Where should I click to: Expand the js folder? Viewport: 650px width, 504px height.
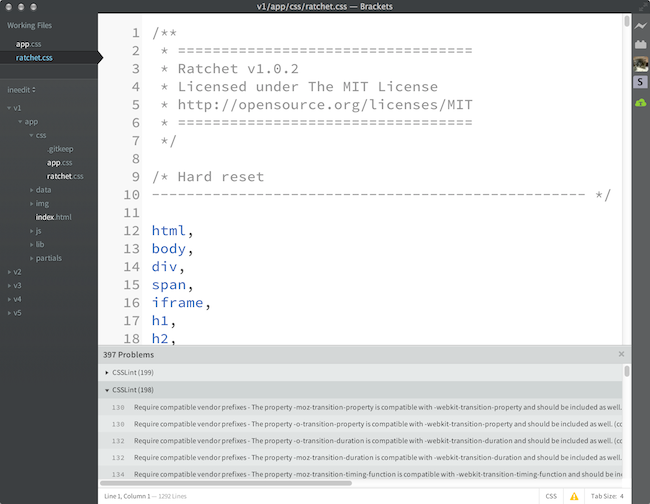pos(32,231)
